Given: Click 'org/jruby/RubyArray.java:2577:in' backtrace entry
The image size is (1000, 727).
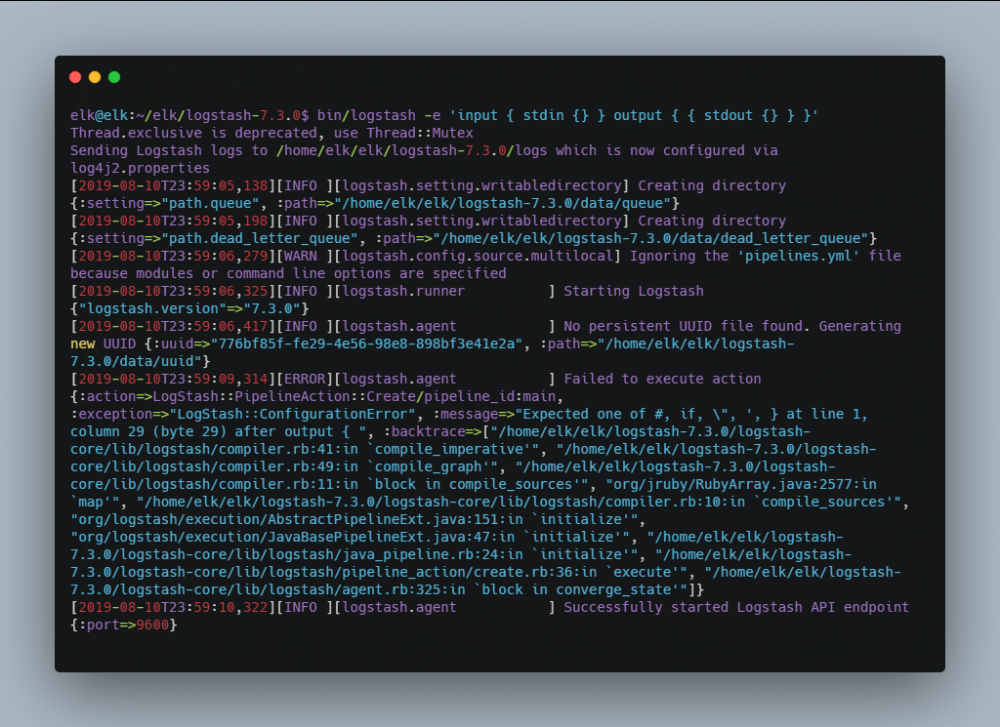Looking at the screenshot, I should (745, 484).
